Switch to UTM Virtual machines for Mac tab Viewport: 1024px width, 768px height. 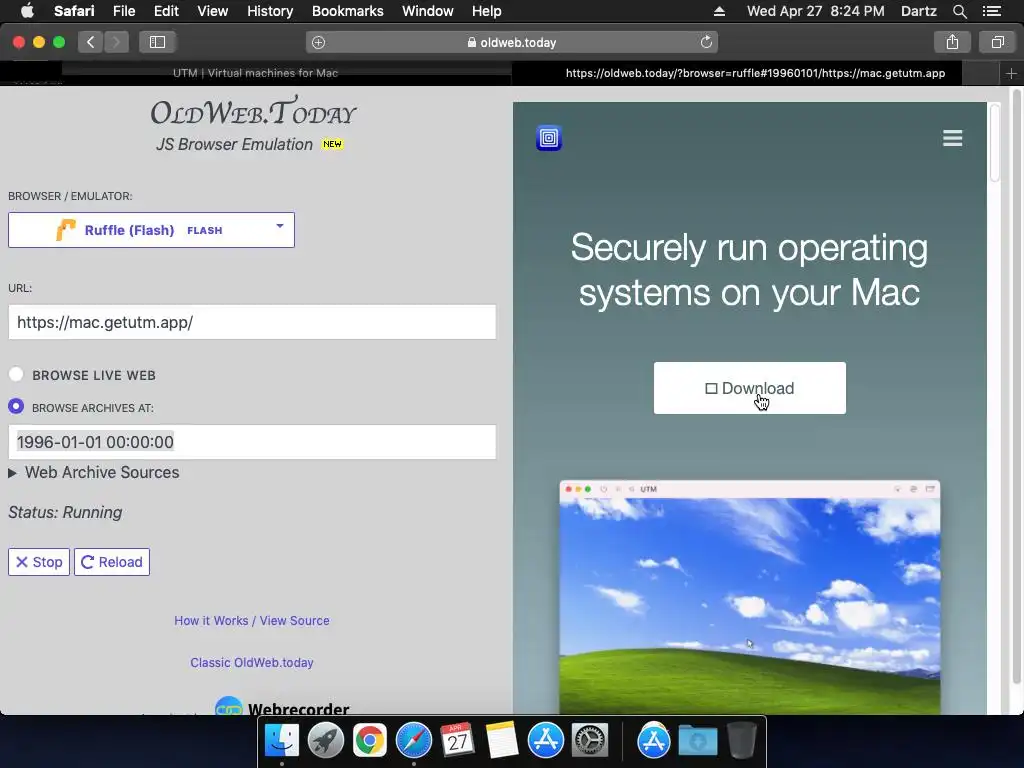(255, 73)
